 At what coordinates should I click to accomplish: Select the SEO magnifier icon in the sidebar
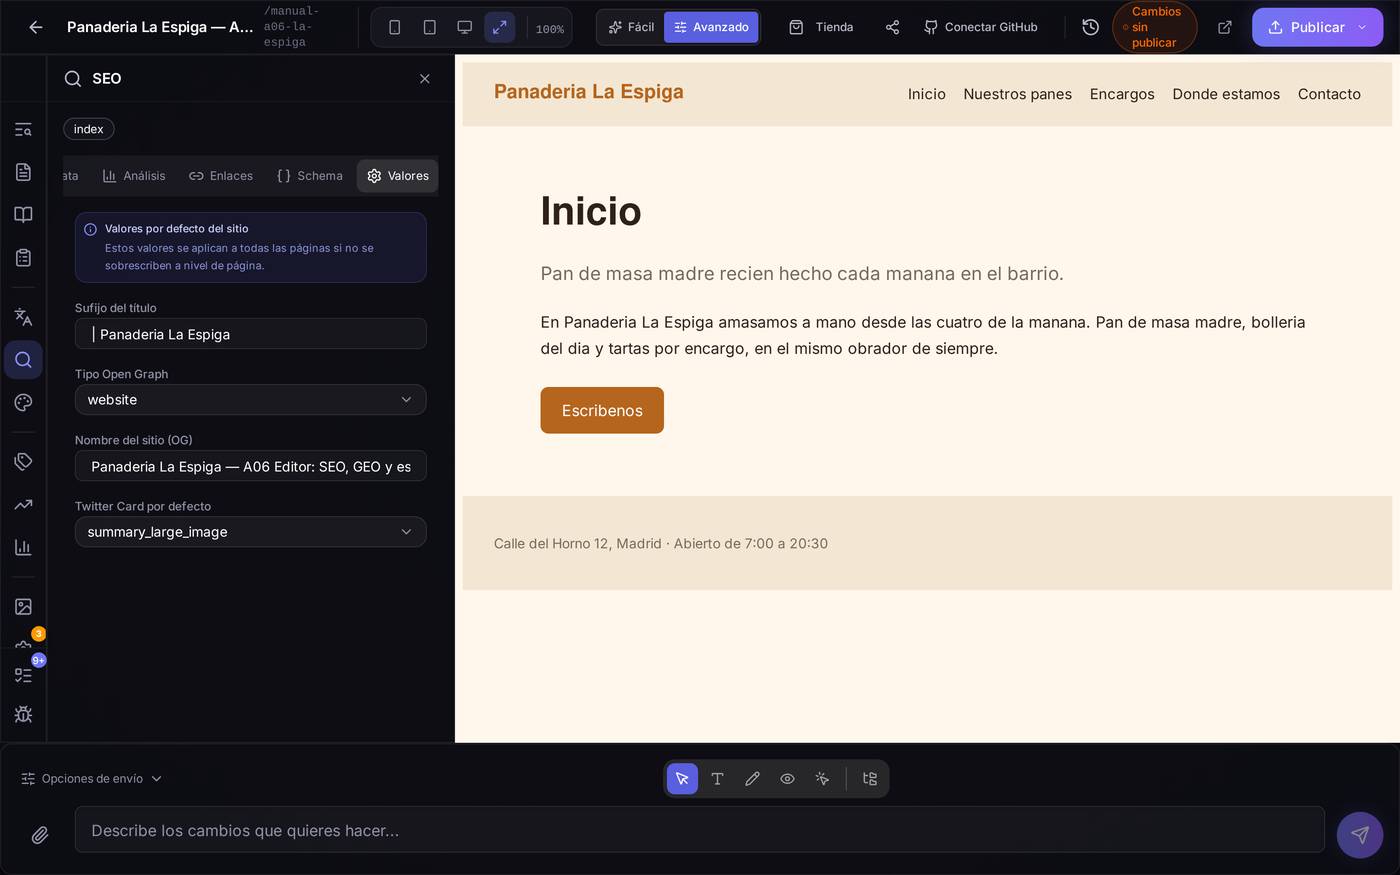(x=23, y=360)
